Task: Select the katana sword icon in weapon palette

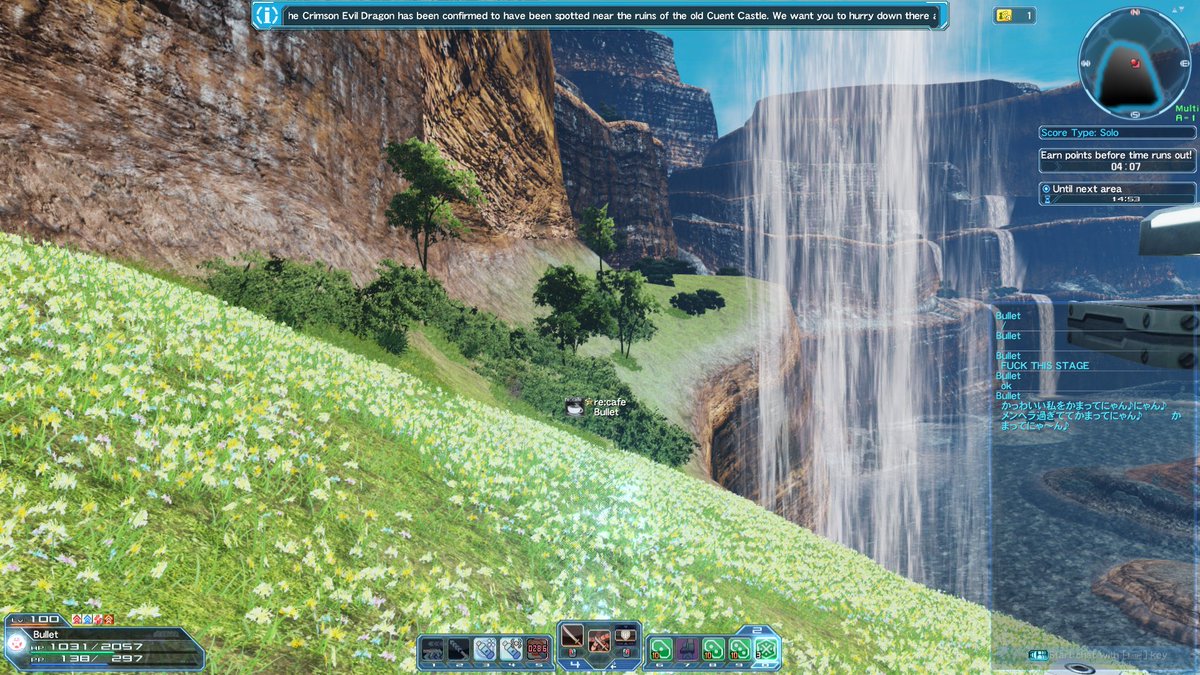Action: pos(572,636)
